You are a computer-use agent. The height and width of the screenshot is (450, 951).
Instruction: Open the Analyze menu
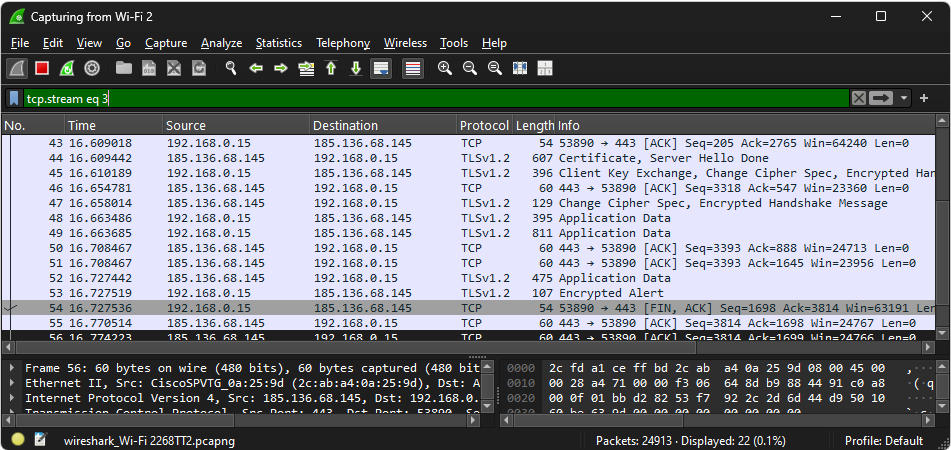coord(221,43)
